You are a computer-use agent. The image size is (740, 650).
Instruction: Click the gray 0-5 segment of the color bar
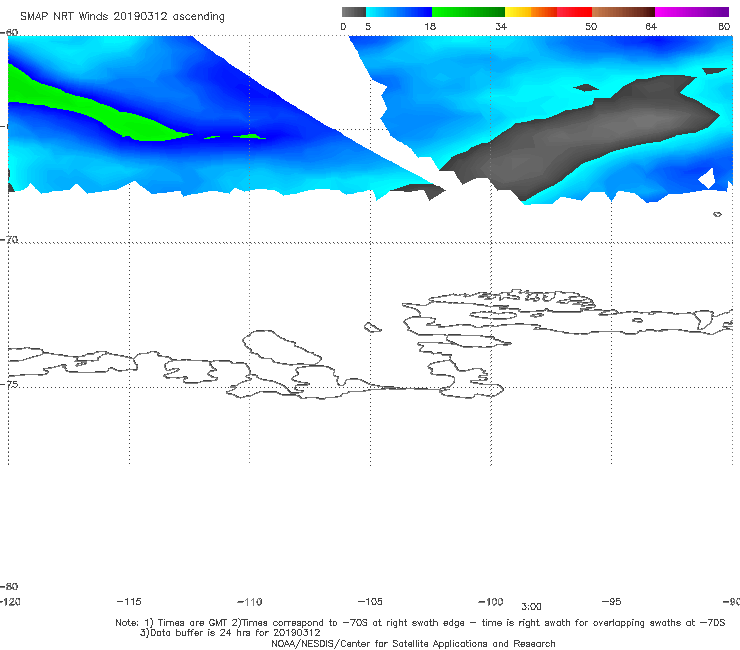353,12
